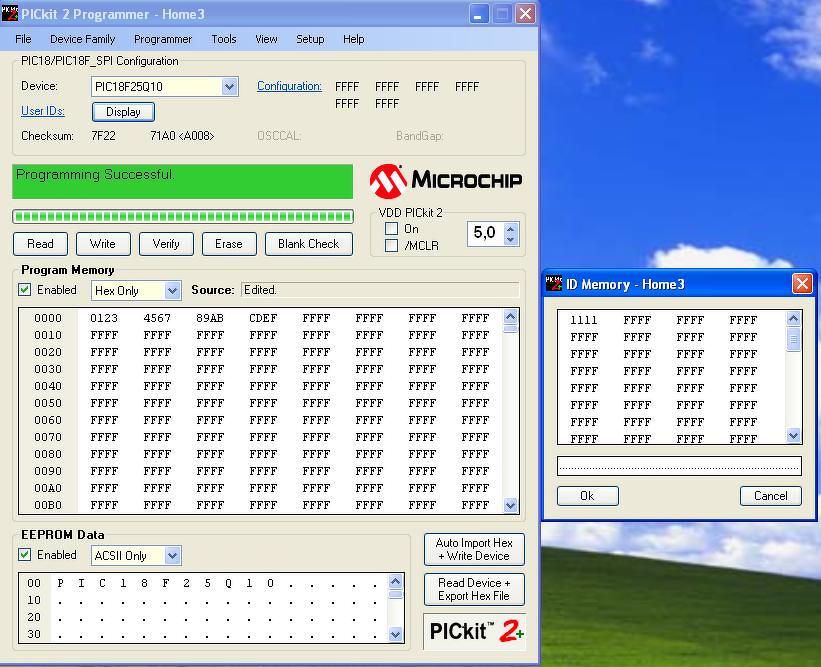This screenshot has height=667, width=821.
Task: Click the User IDs Display button
Action: [x=123, y=112]
